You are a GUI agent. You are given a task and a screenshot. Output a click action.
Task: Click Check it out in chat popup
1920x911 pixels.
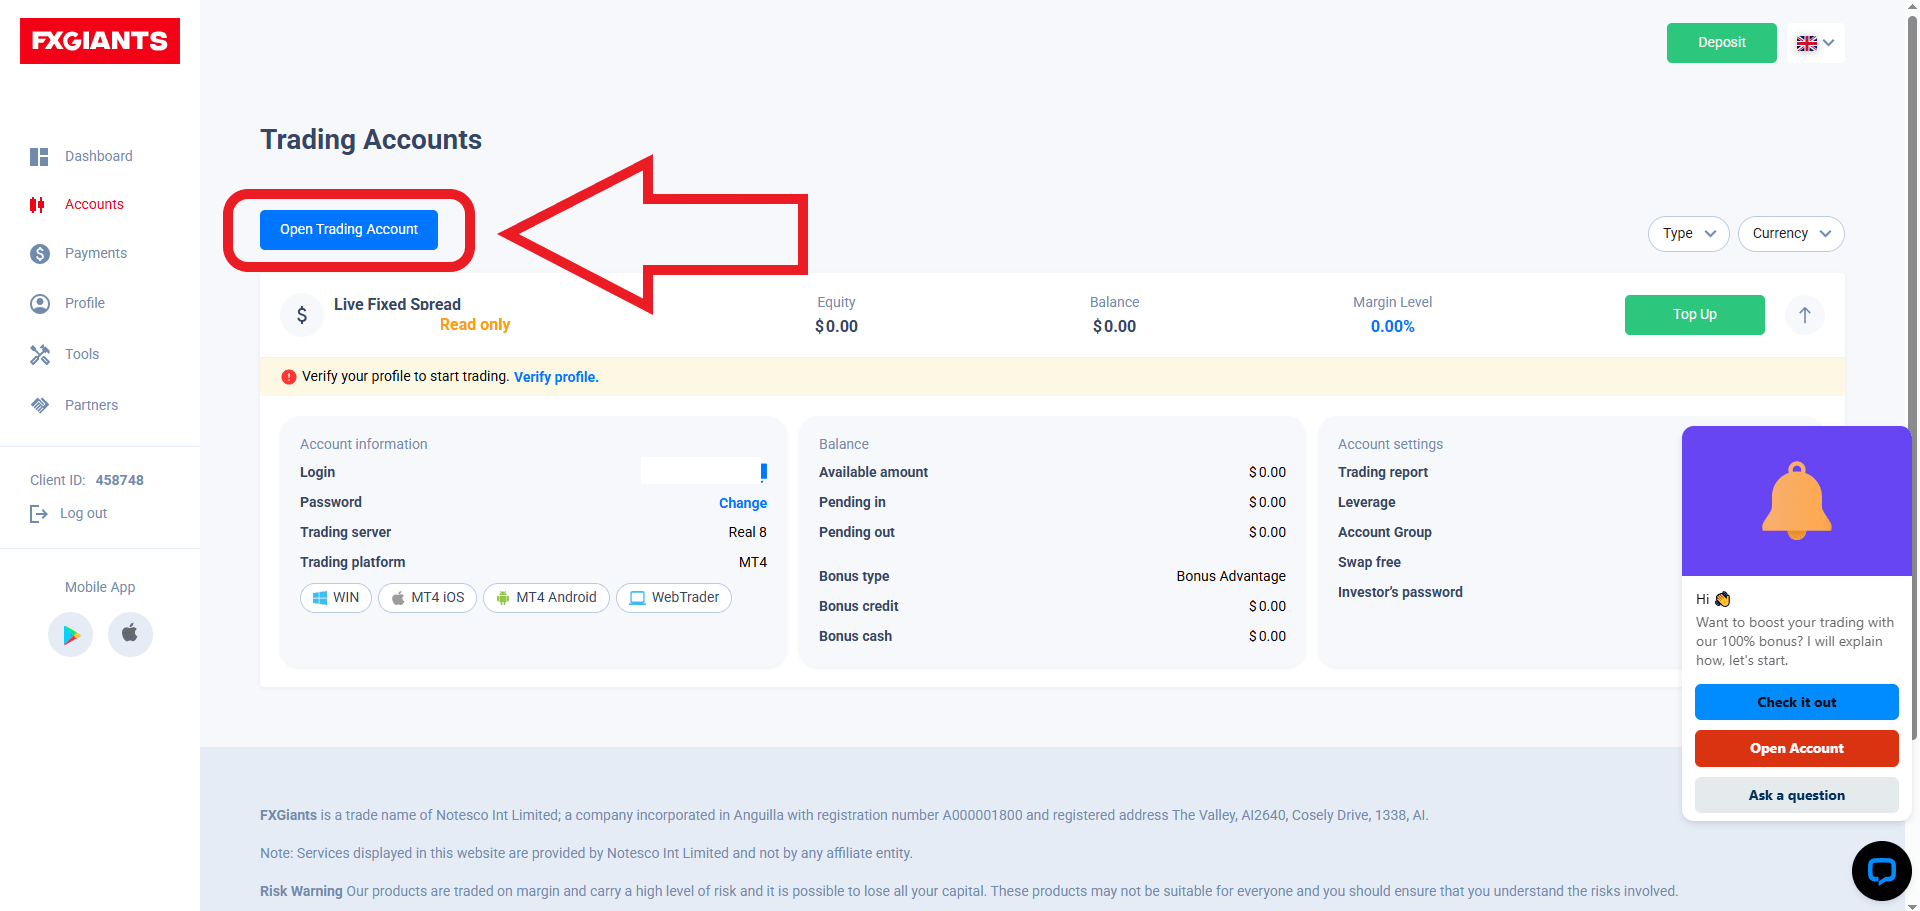(1797, 702)
